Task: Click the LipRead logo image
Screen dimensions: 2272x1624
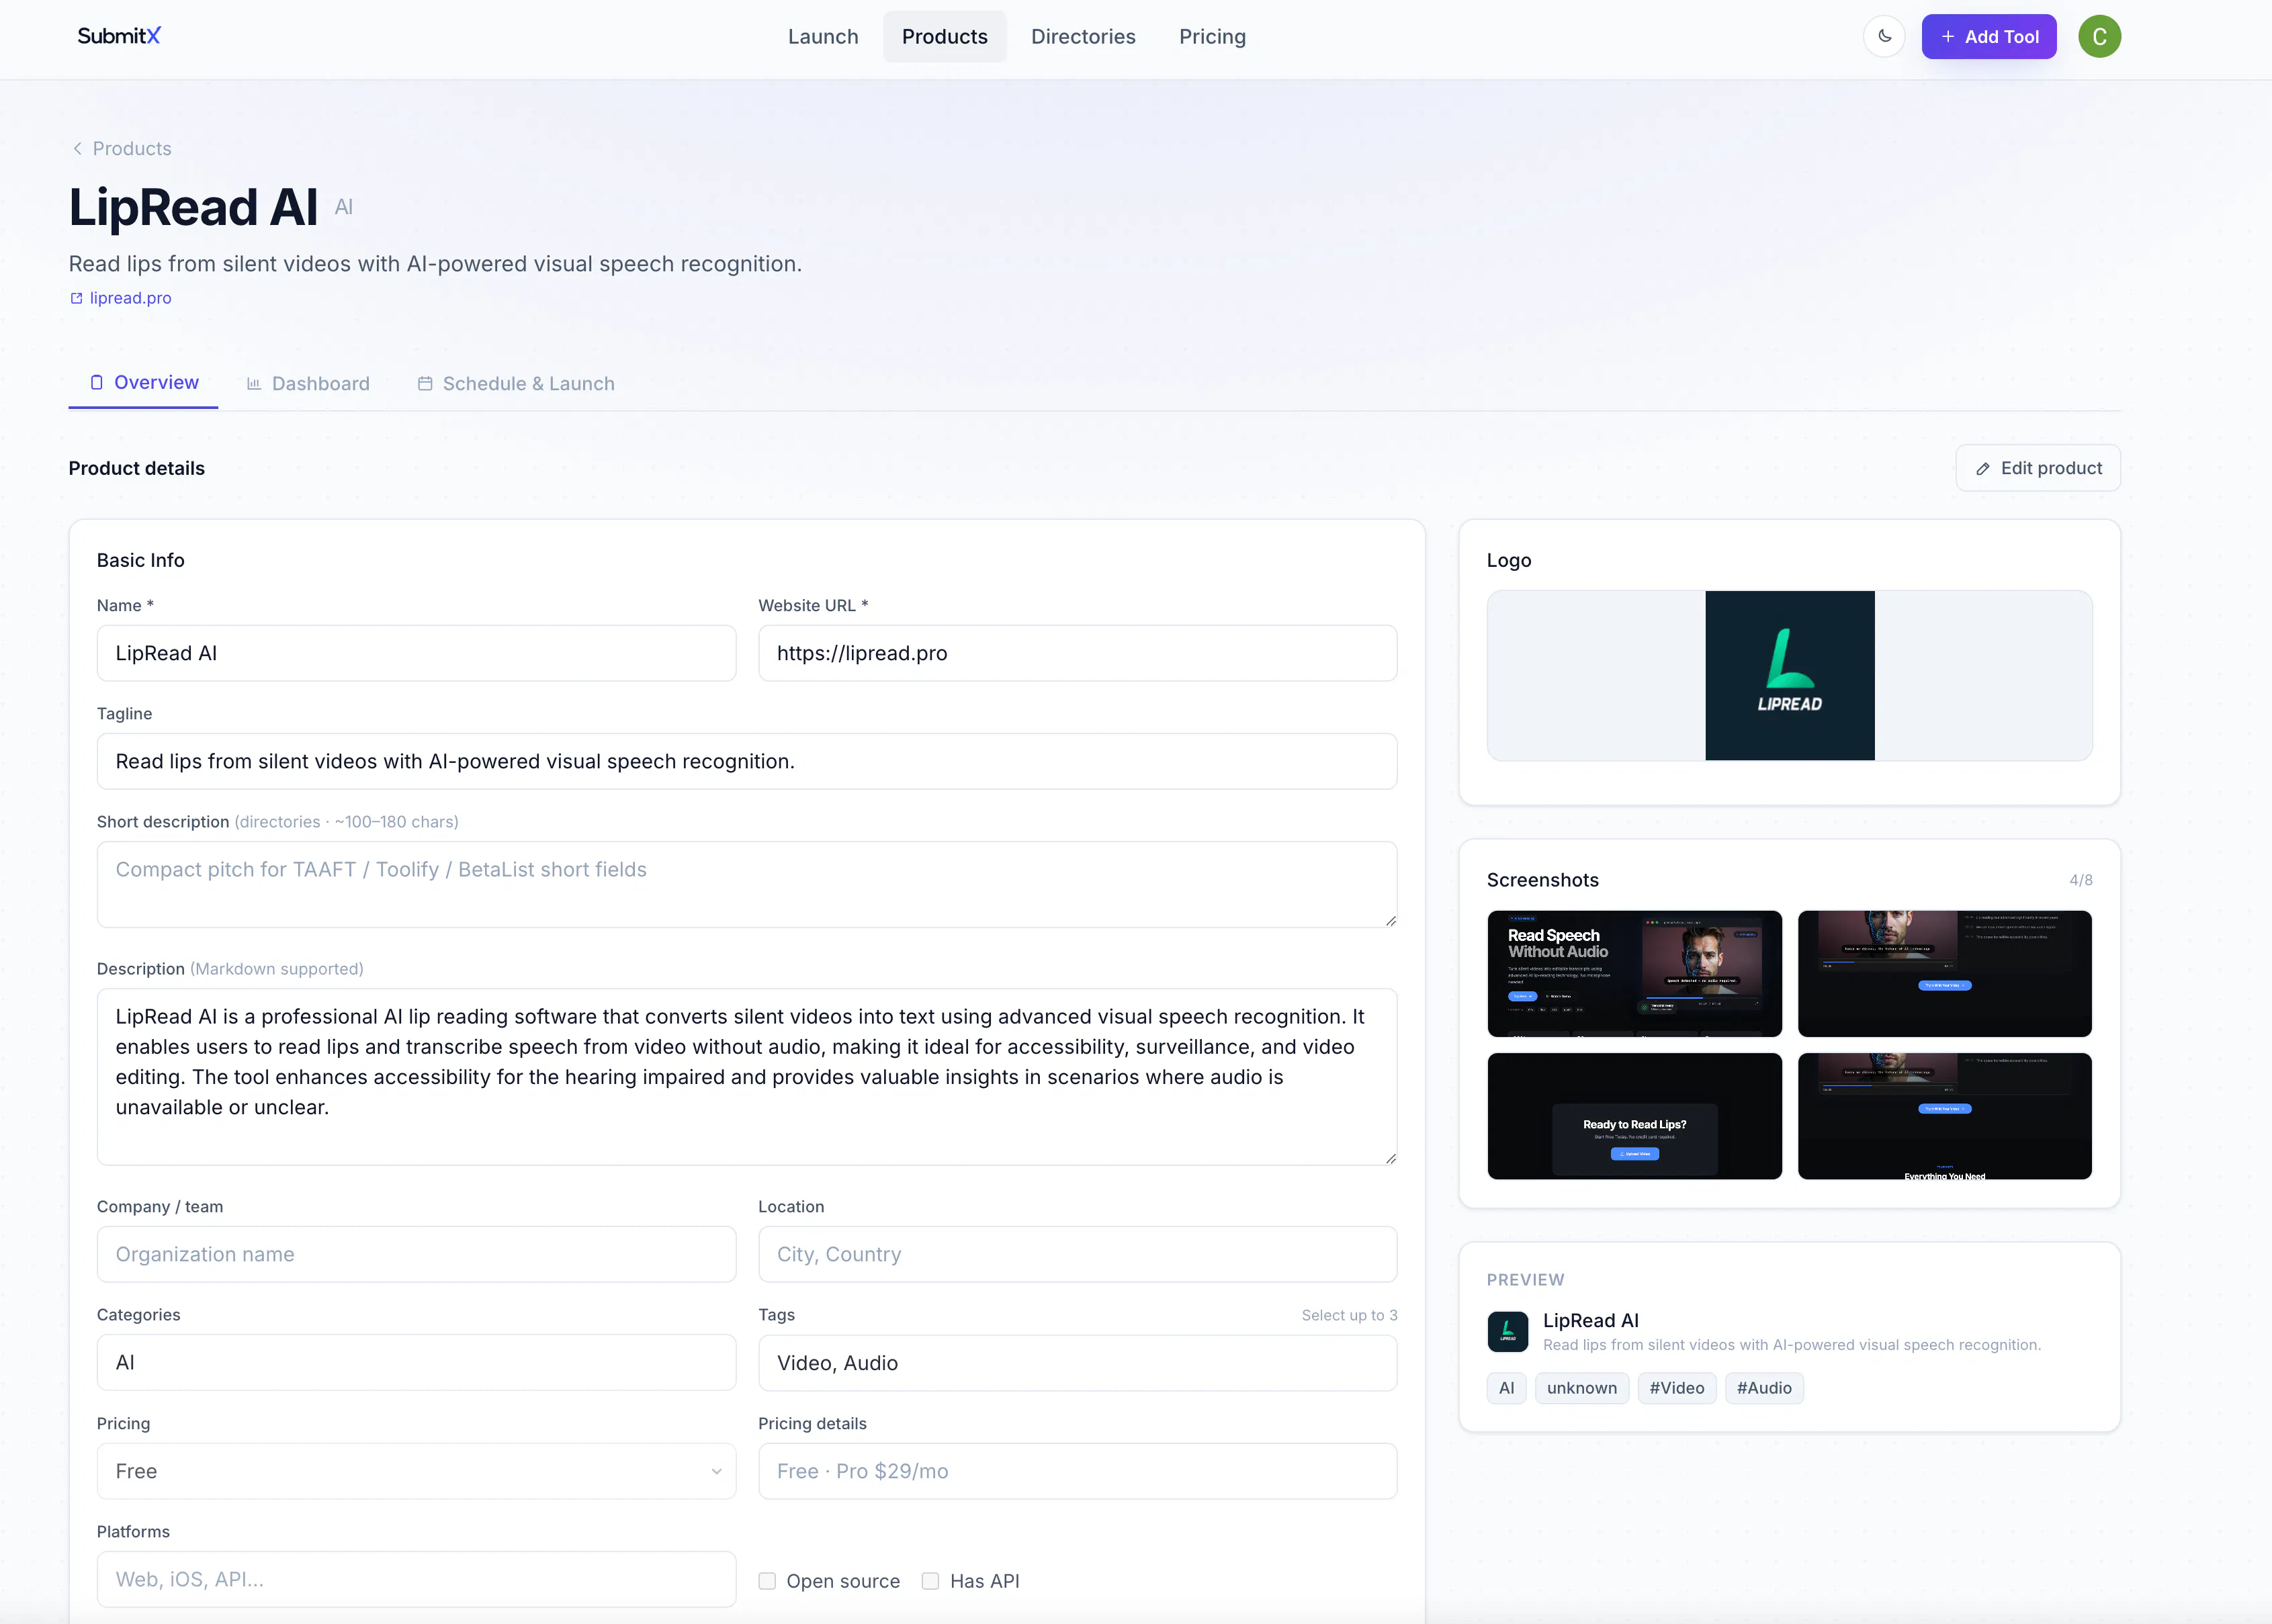Action: pos(1789,675)
